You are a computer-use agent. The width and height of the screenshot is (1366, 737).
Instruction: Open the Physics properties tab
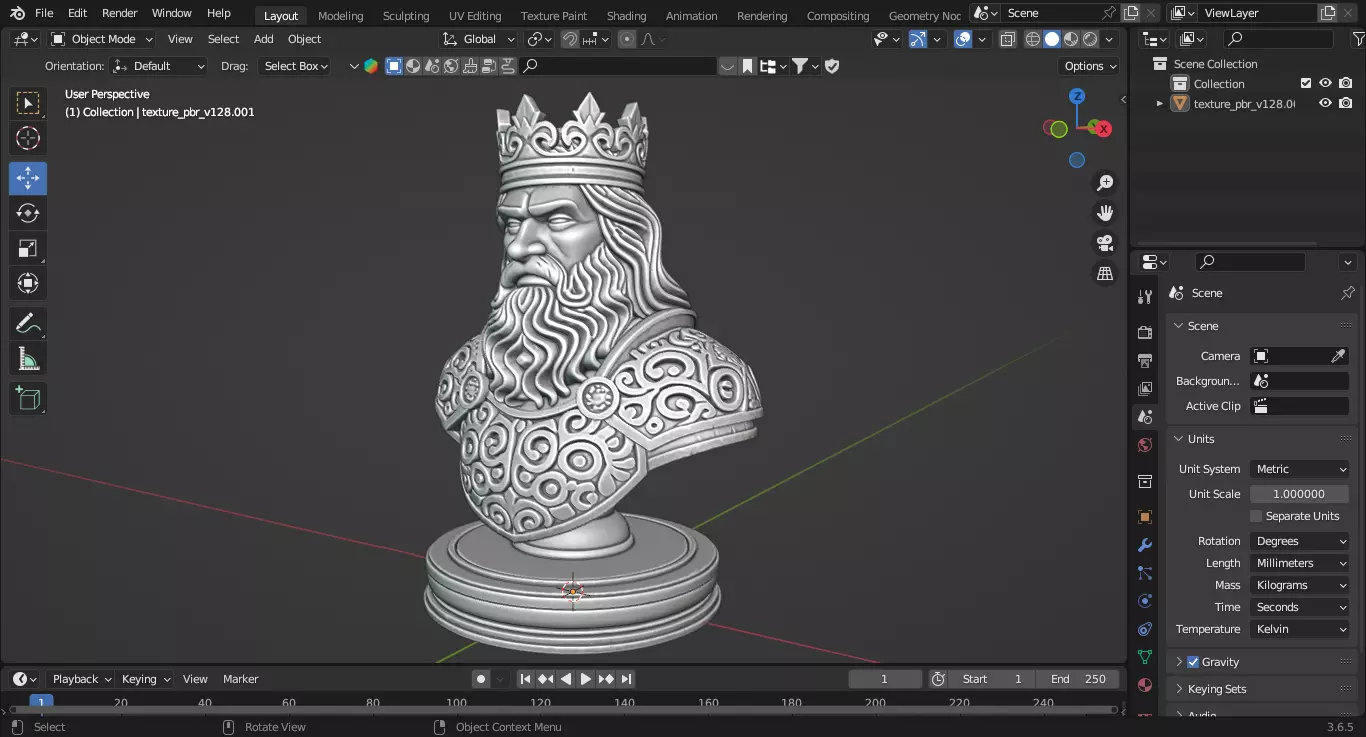point(1145,601)
